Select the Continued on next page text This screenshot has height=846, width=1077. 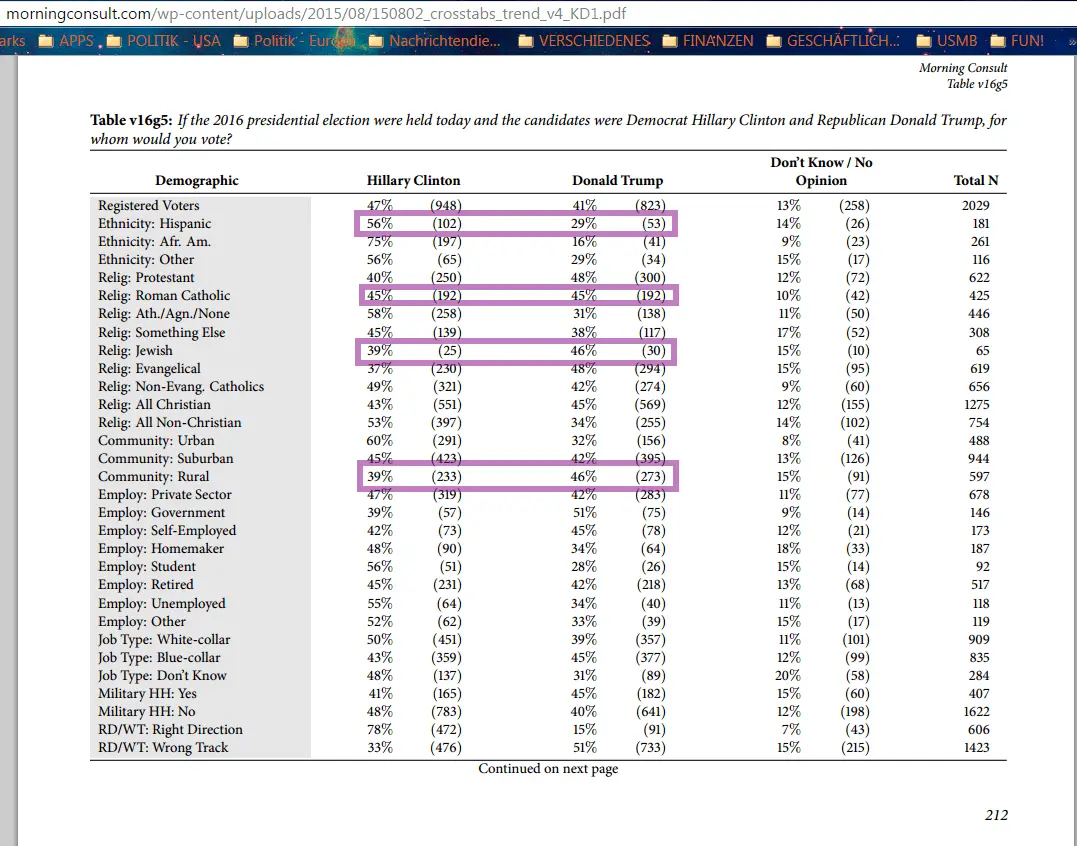(548, 769)
